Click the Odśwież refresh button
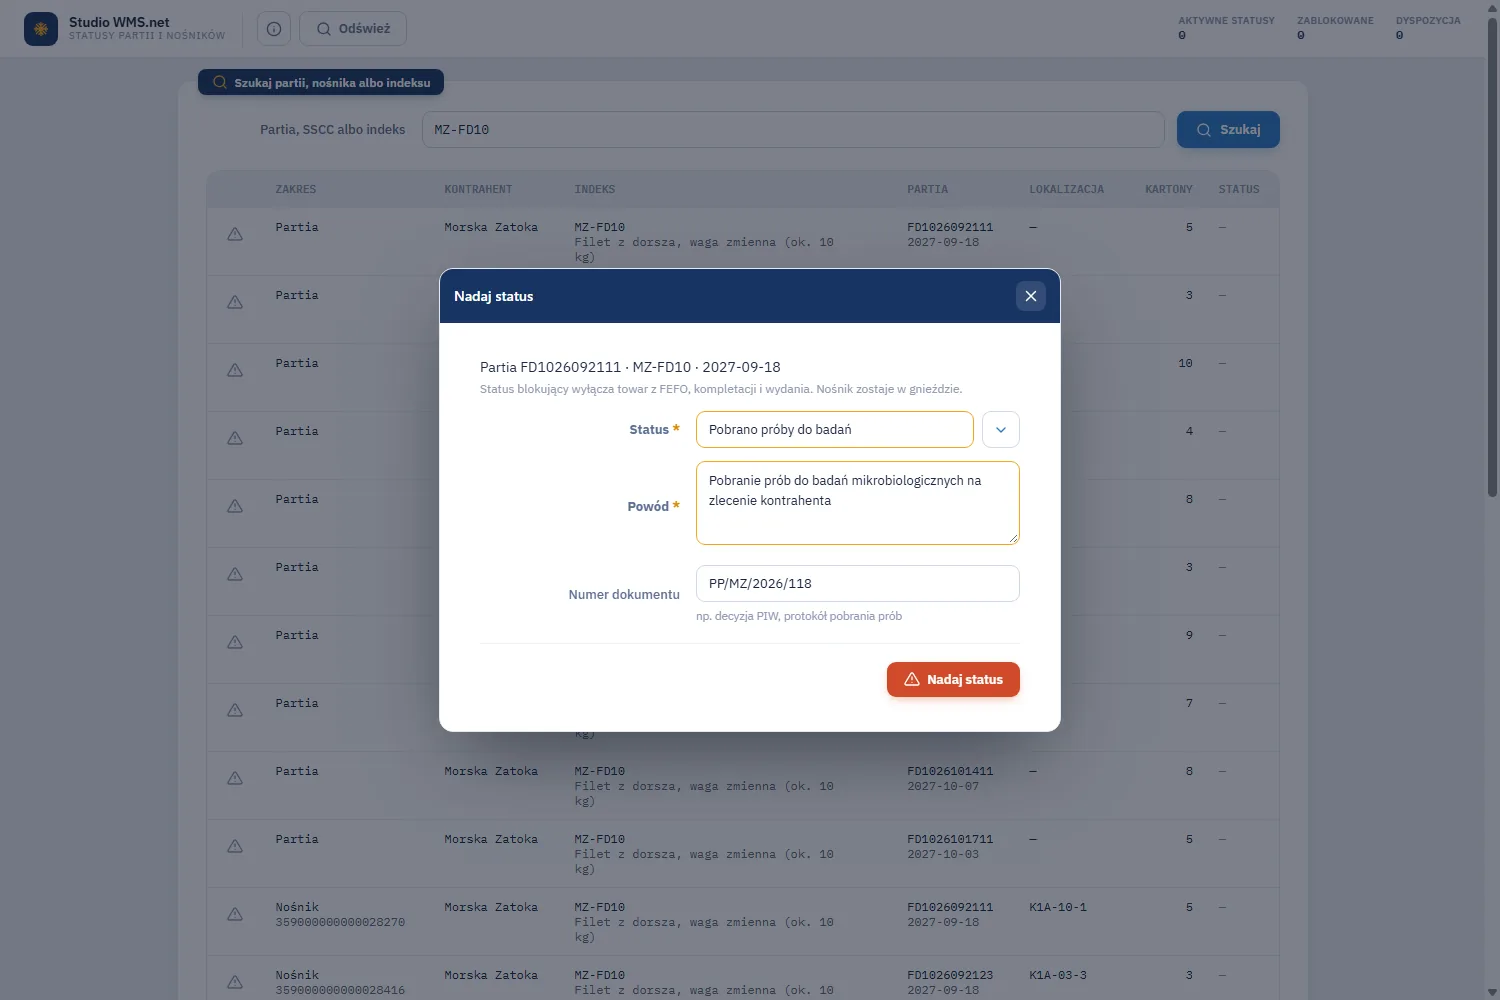1500x1000 pixels. coord(353,29)
